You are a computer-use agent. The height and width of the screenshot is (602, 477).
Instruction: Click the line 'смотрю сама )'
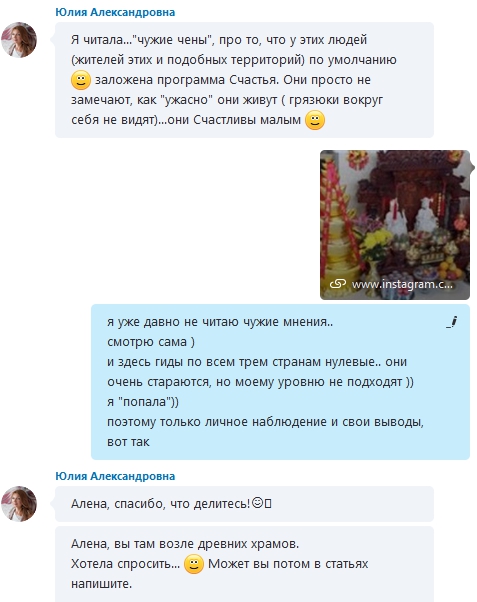click(151, 342)
